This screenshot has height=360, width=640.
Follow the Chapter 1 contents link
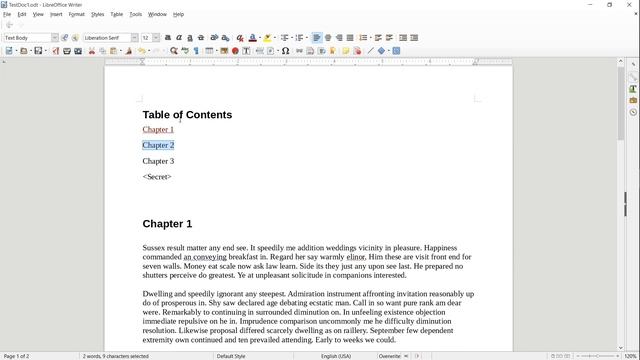tap(158, 129)
